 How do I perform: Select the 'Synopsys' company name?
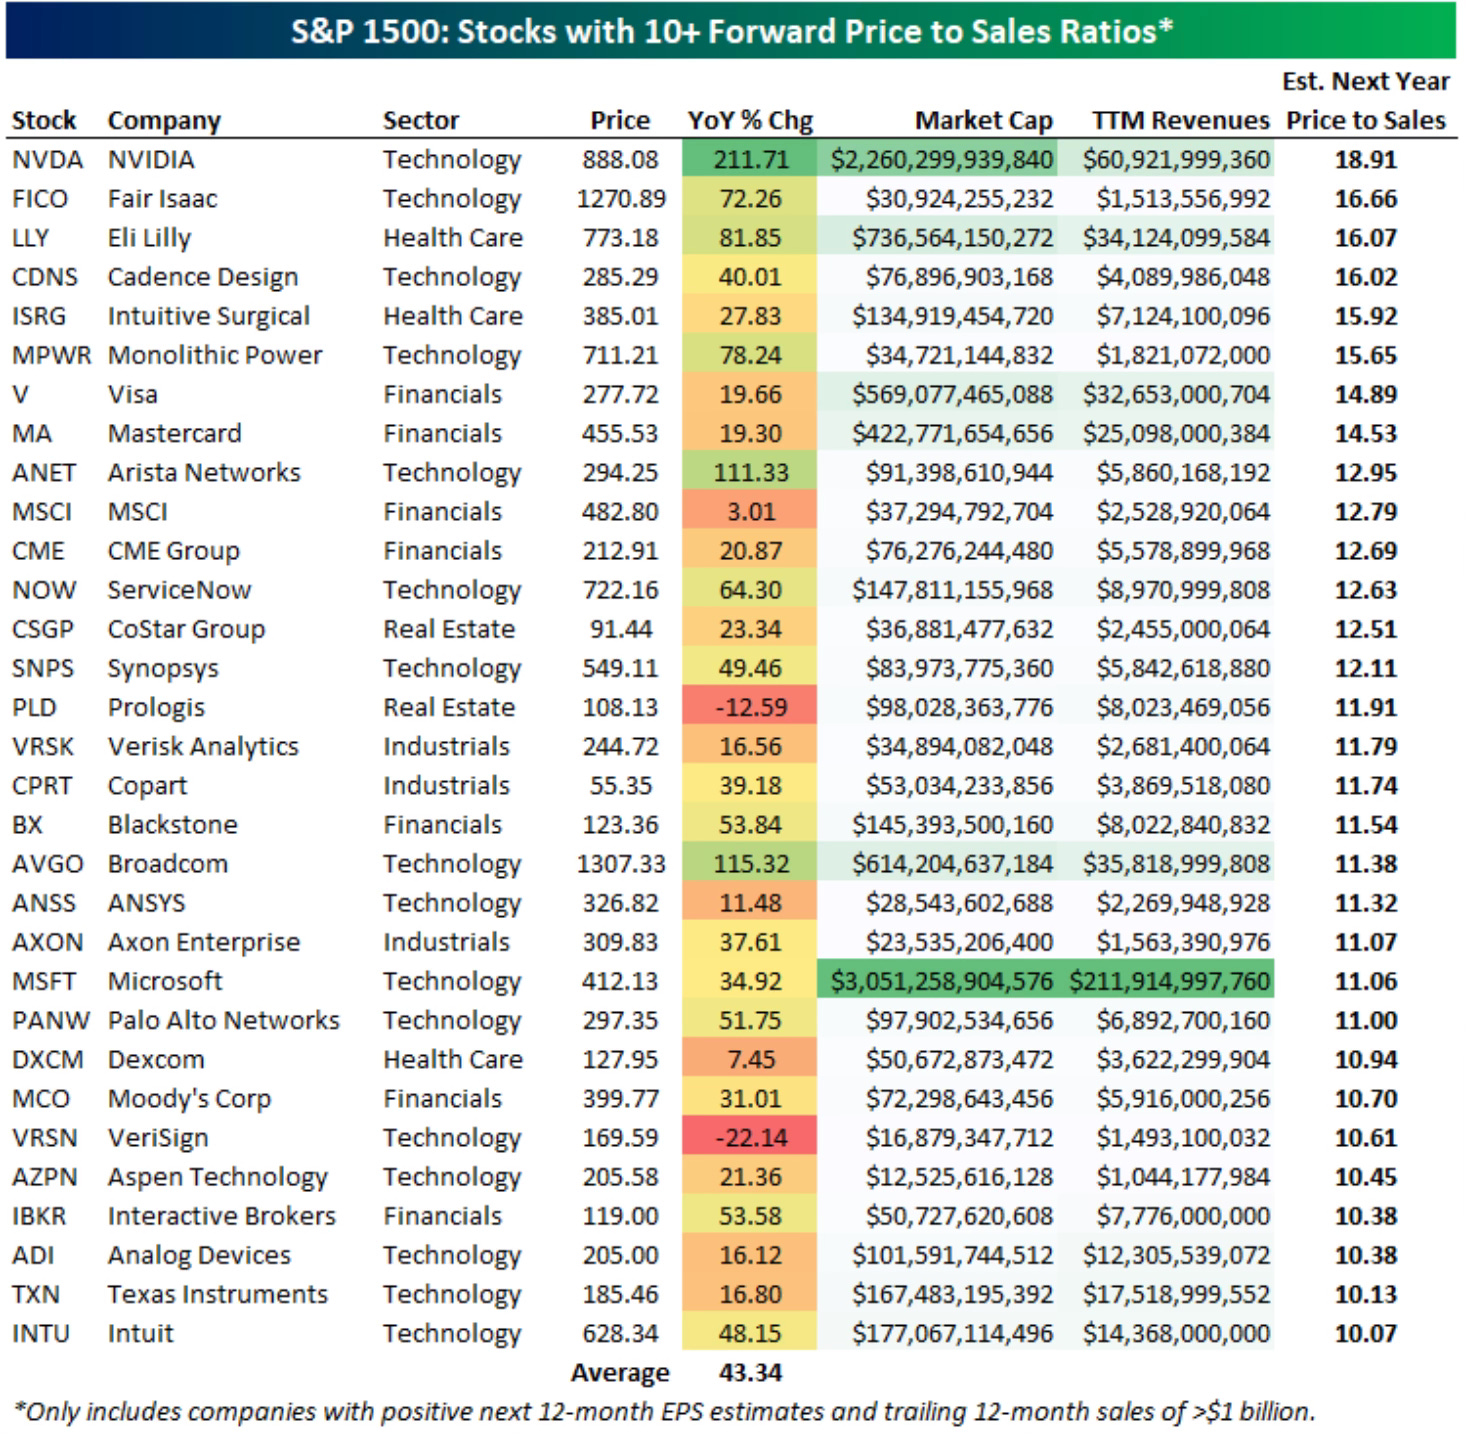click(x=163, y=668)
